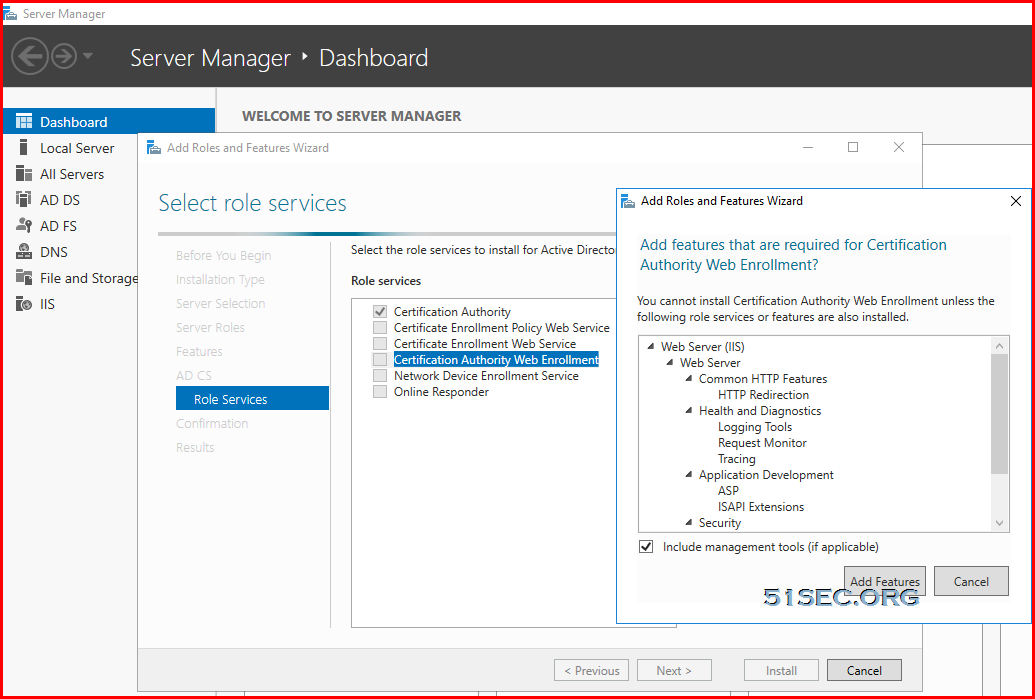Select Tracing in the features tree
Image resolution: width=1035 pixels, height=699 pixels.
pos(737,459)
